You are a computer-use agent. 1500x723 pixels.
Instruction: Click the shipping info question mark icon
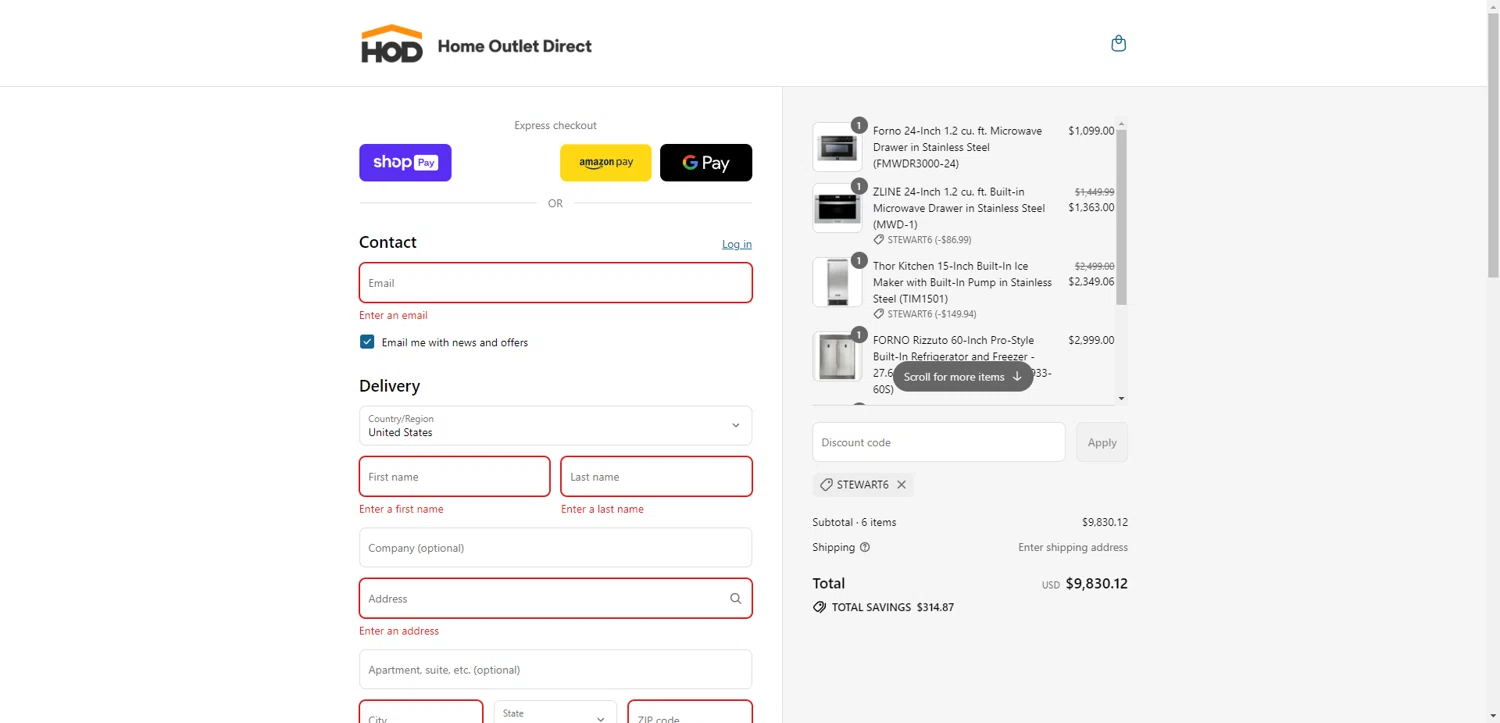pos(865,547)
